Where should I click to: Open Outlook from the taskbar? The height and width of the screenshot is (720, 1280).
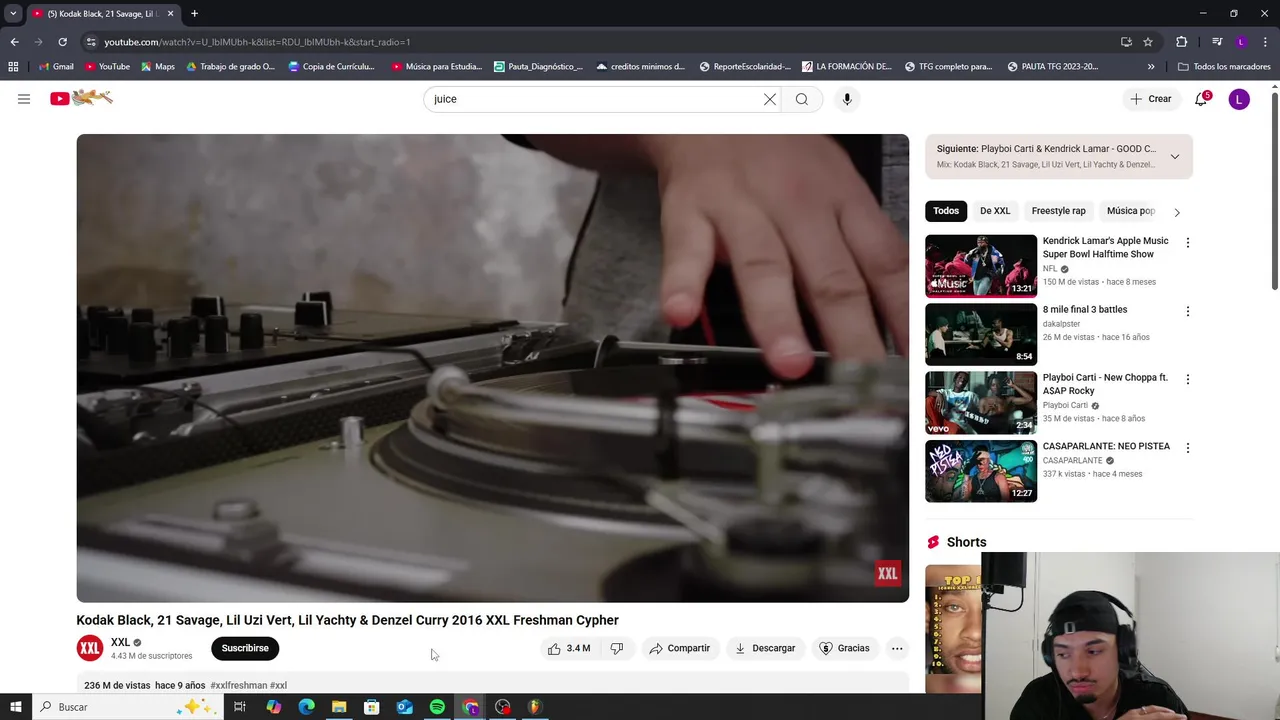(404, 707)
